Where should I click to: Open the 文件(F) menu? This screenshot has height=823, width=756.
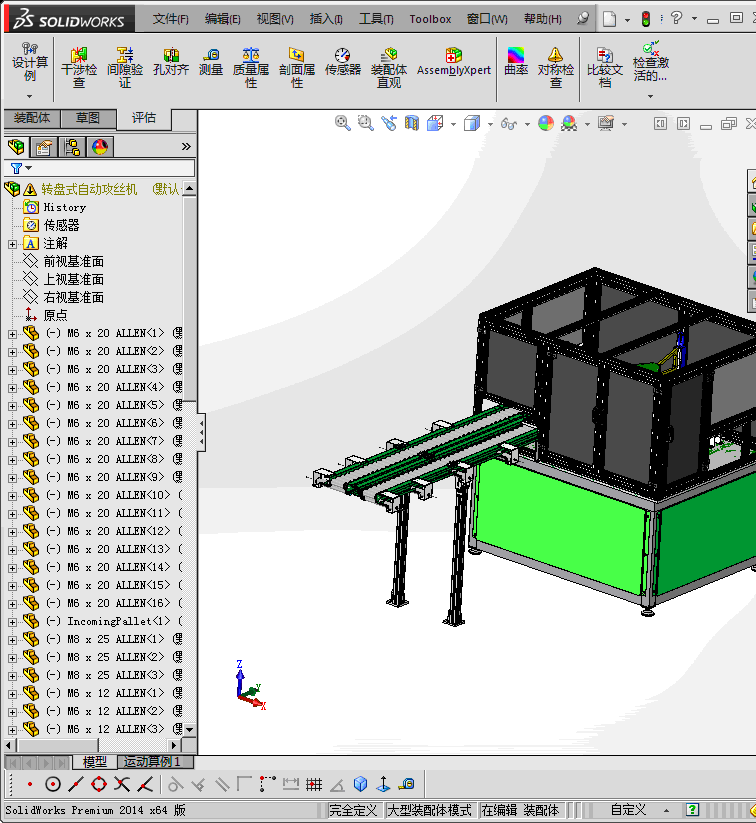point(171,19)
